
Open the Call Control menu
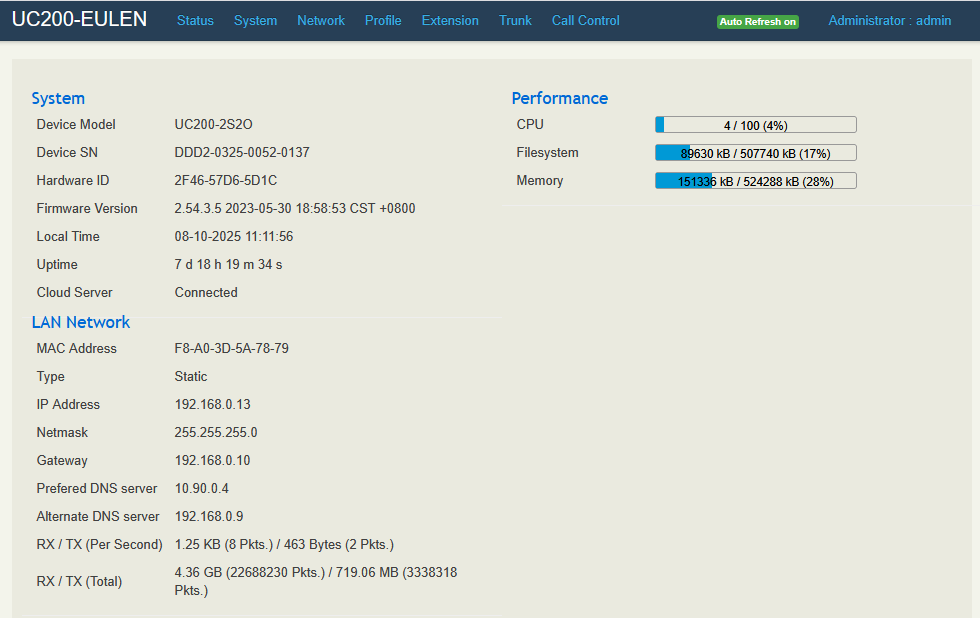click(x=585, y=20)
